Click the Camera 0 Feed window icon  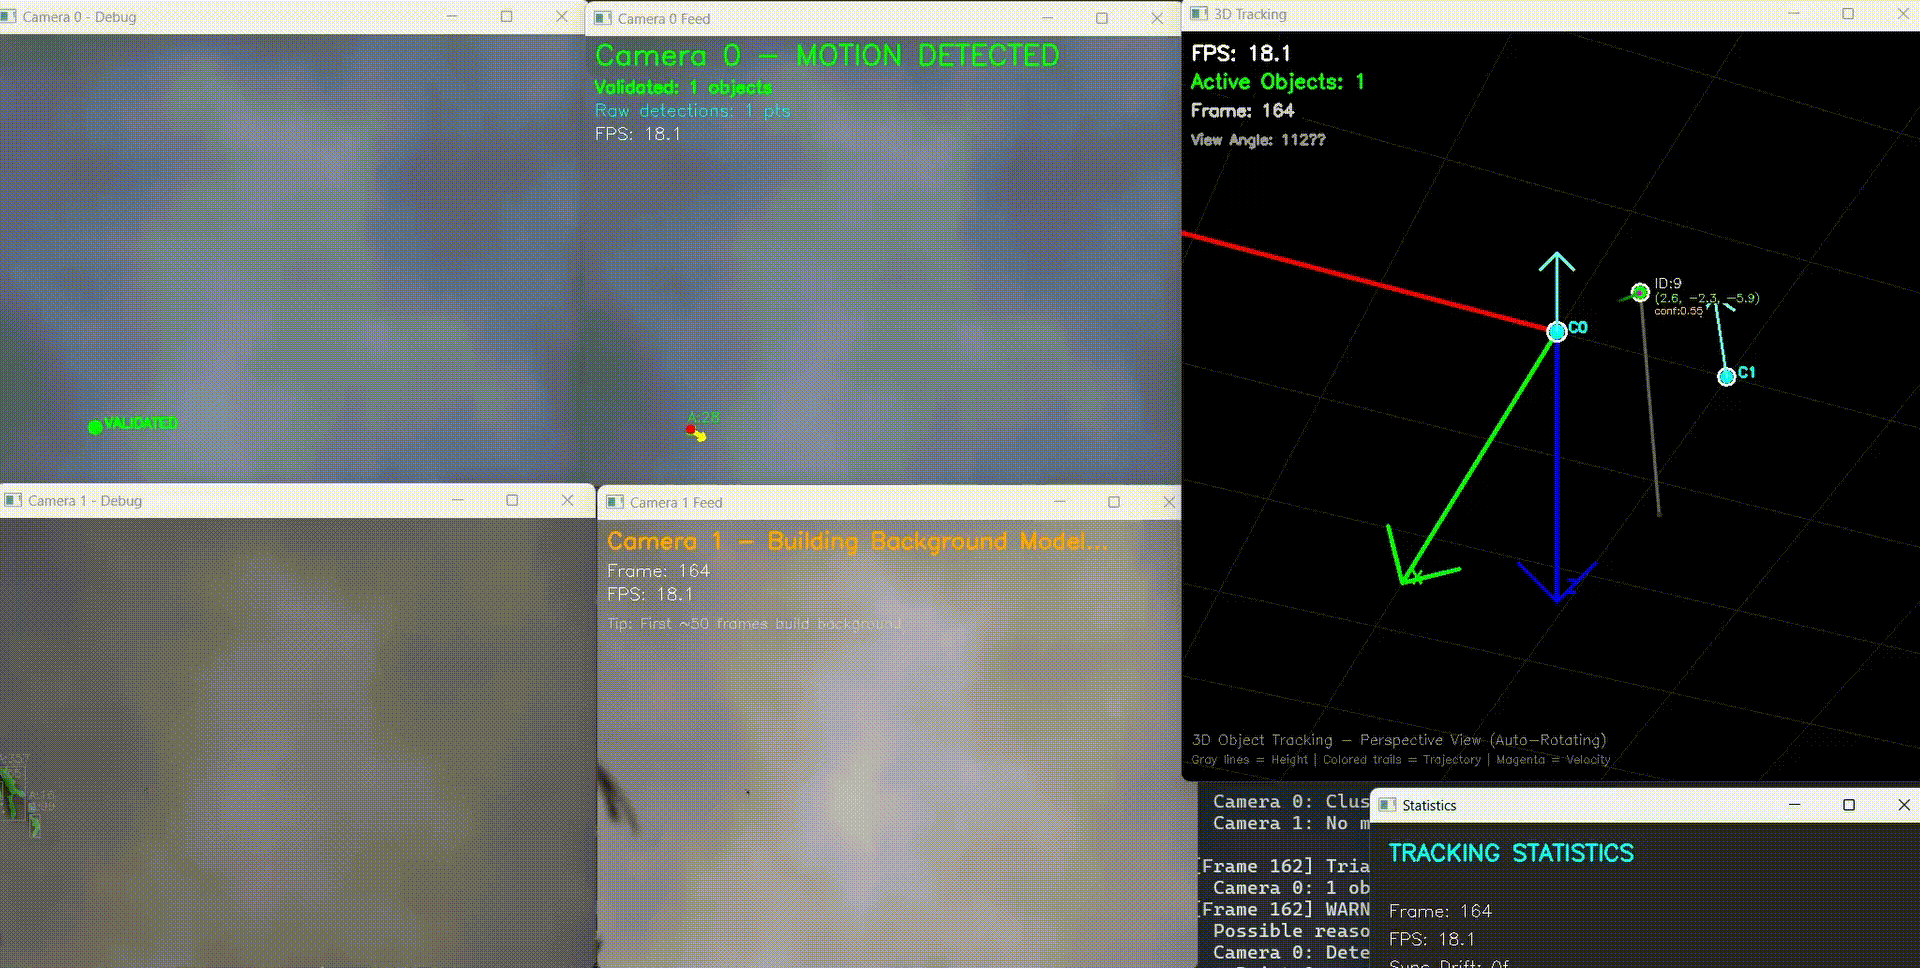[x=603, y=18]
